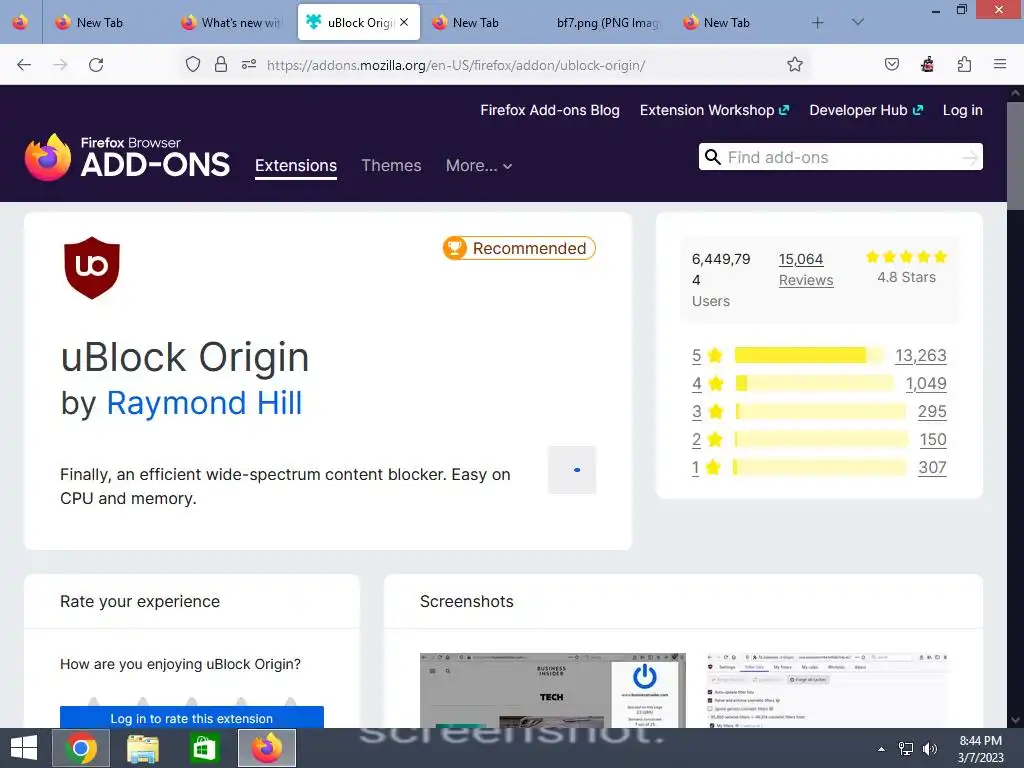
Task: Click the address bar URL
Action: coord(456,65)
